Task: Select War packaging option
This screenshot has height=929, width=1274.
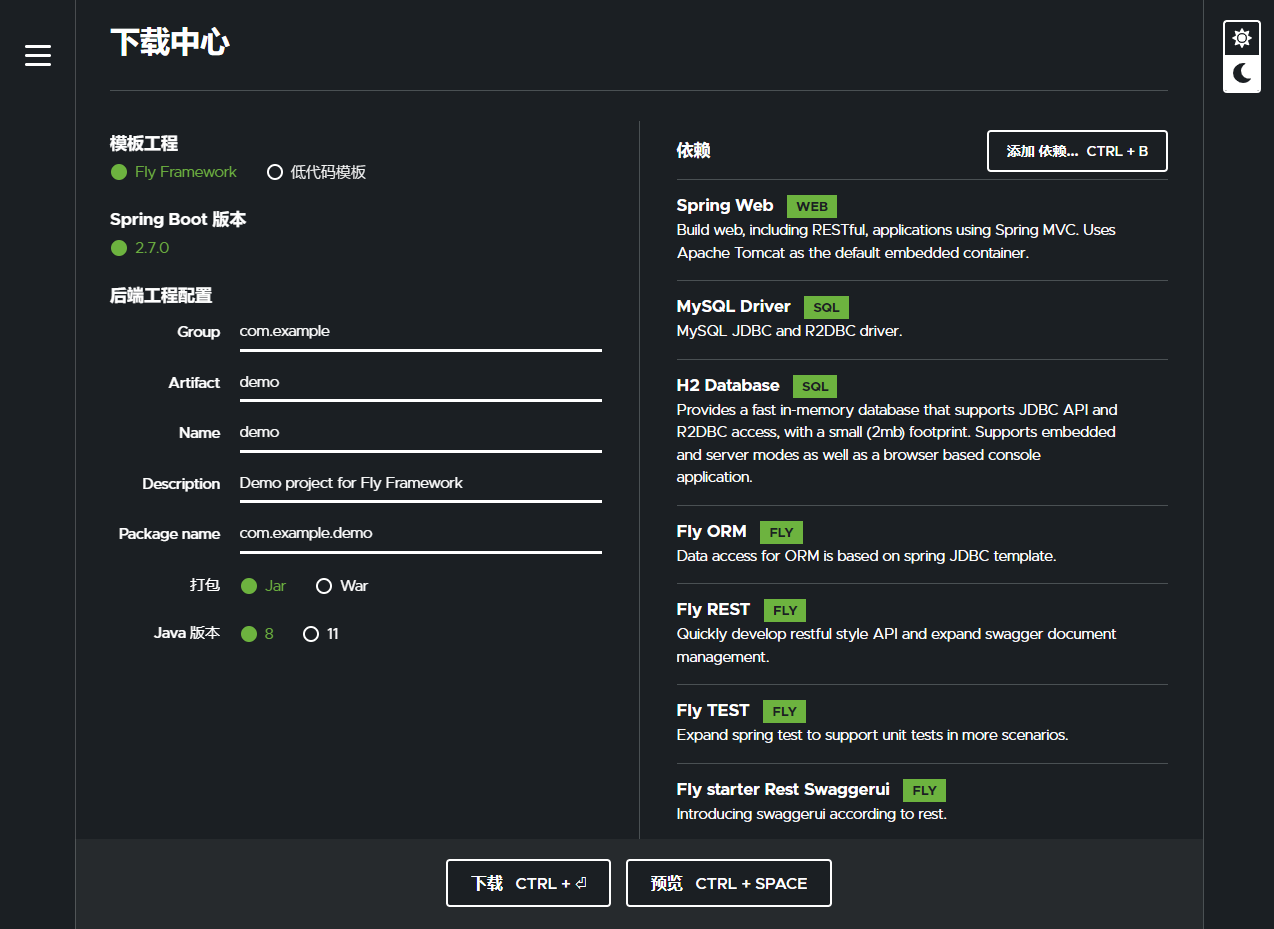Action: pyautogui.click(x=342, y=586)
